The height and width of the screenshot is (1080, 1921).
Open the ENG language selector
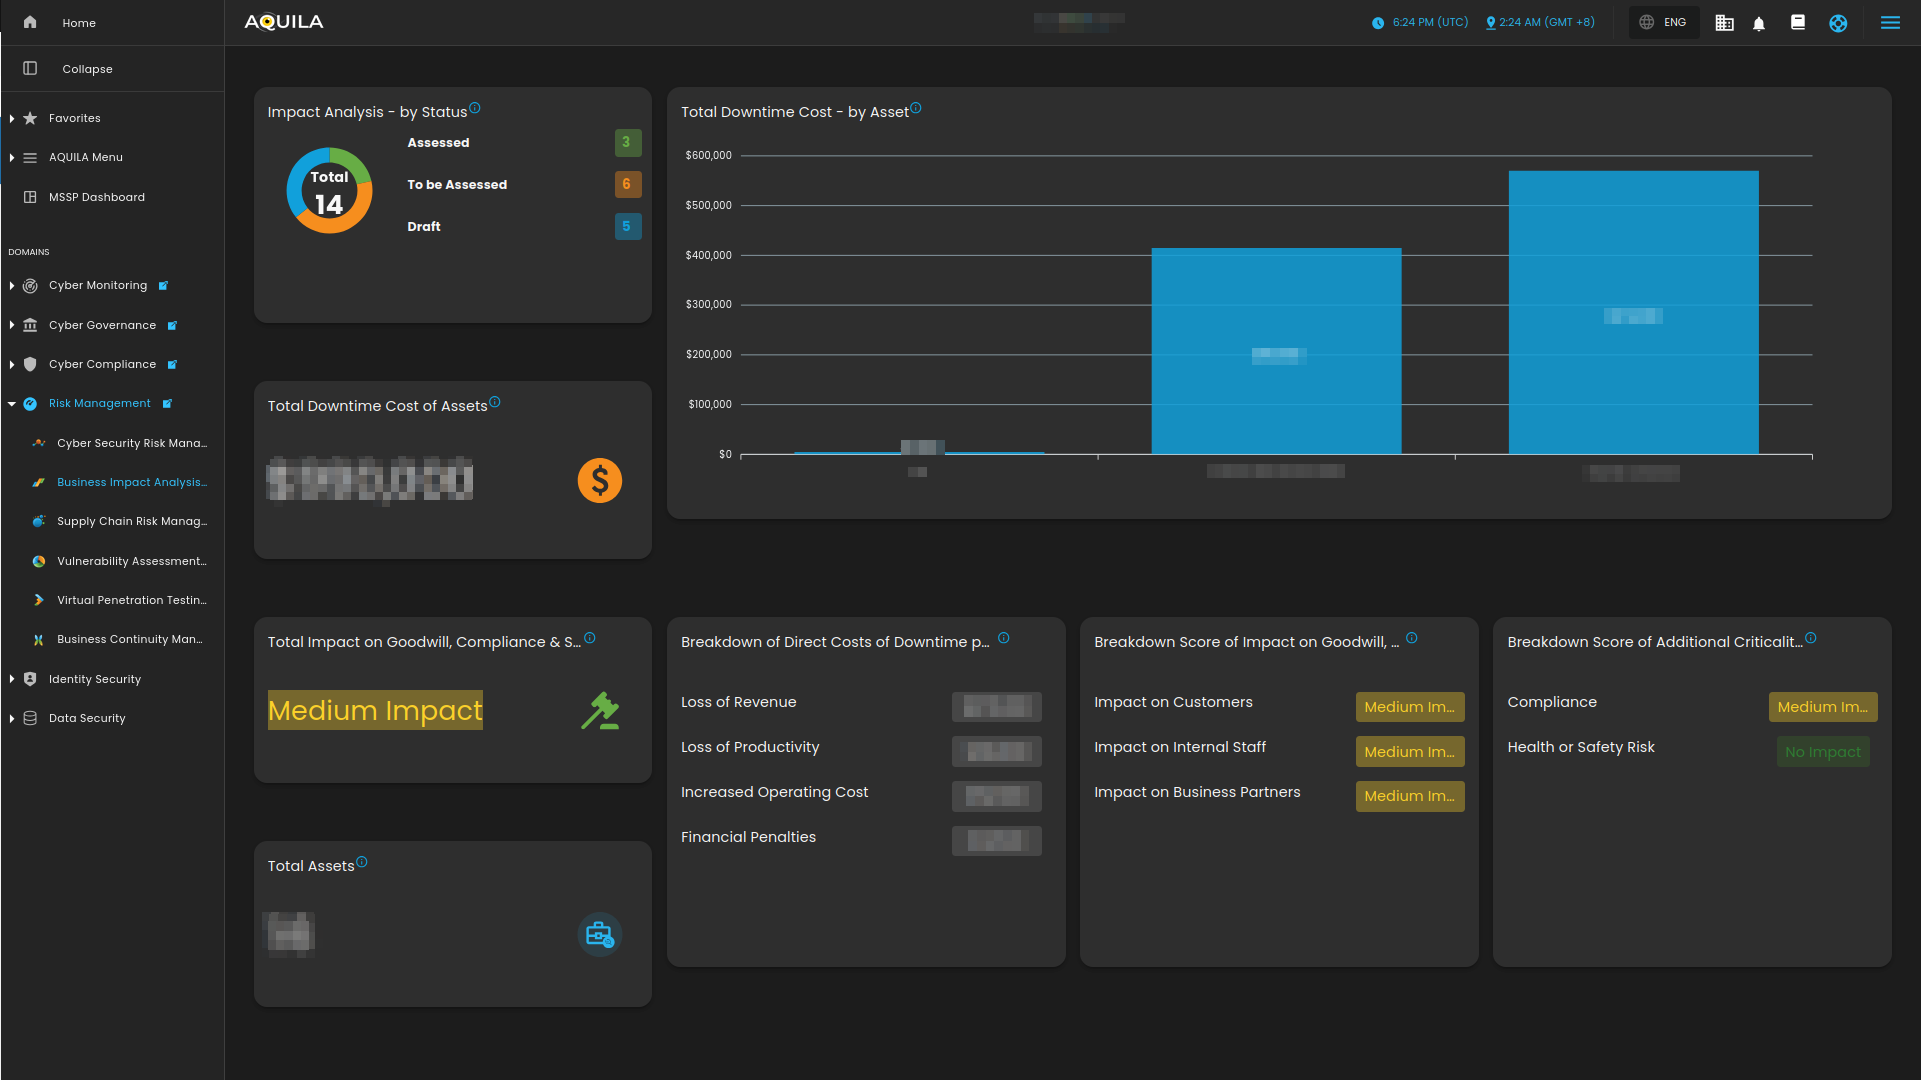click(x=1664, y=23)
